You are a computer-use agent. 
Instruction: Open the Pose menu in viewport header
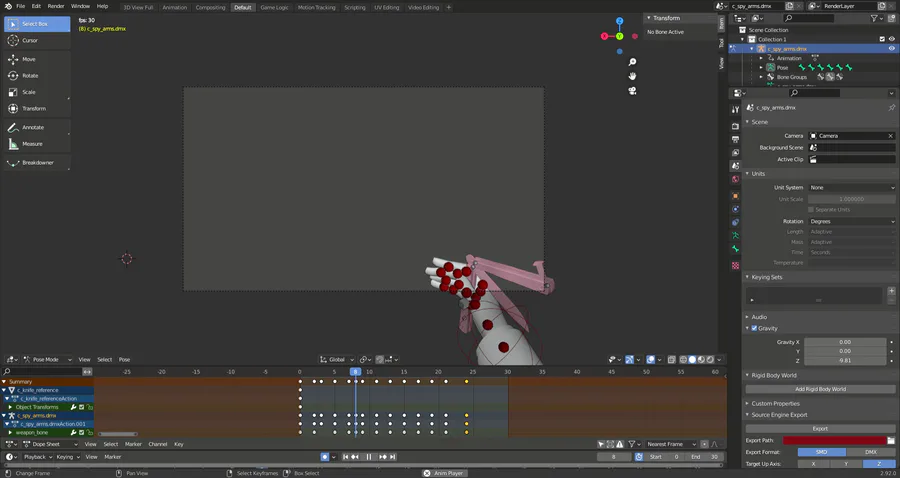pyautogui.click(x=124, y=360)
